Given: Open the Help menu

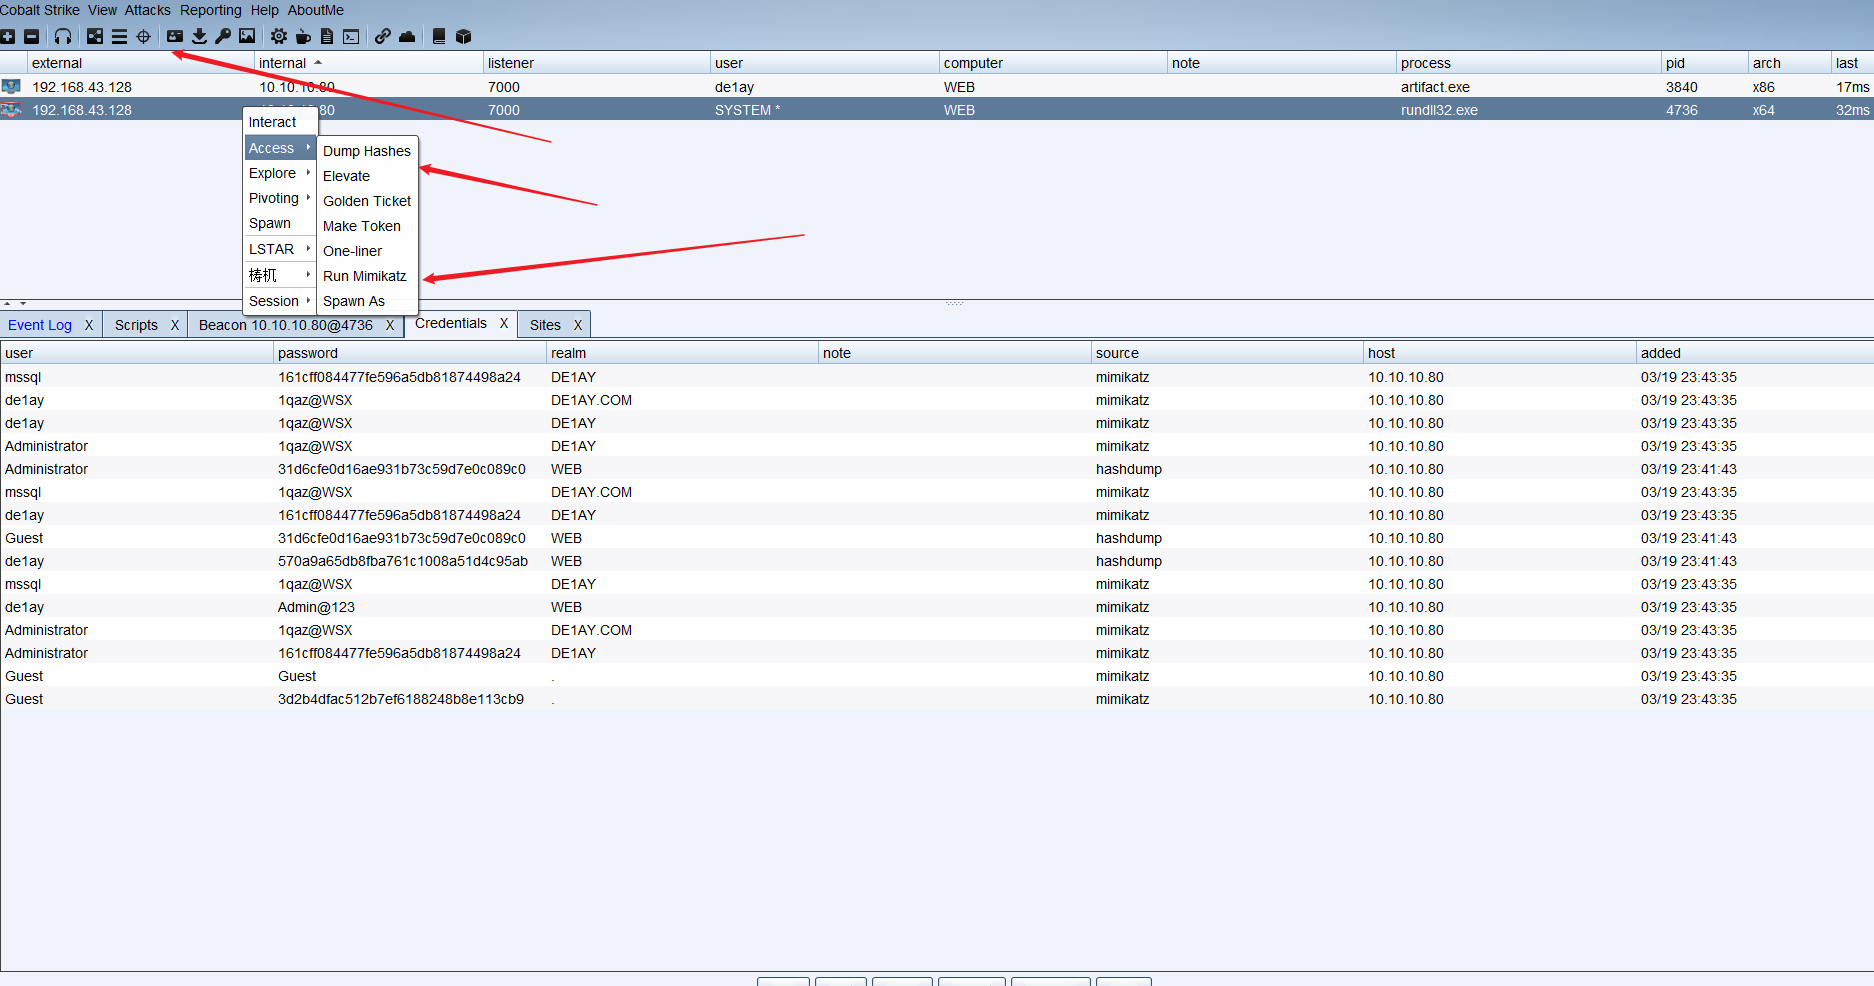Looking at the screenshot, I should 265,10.
